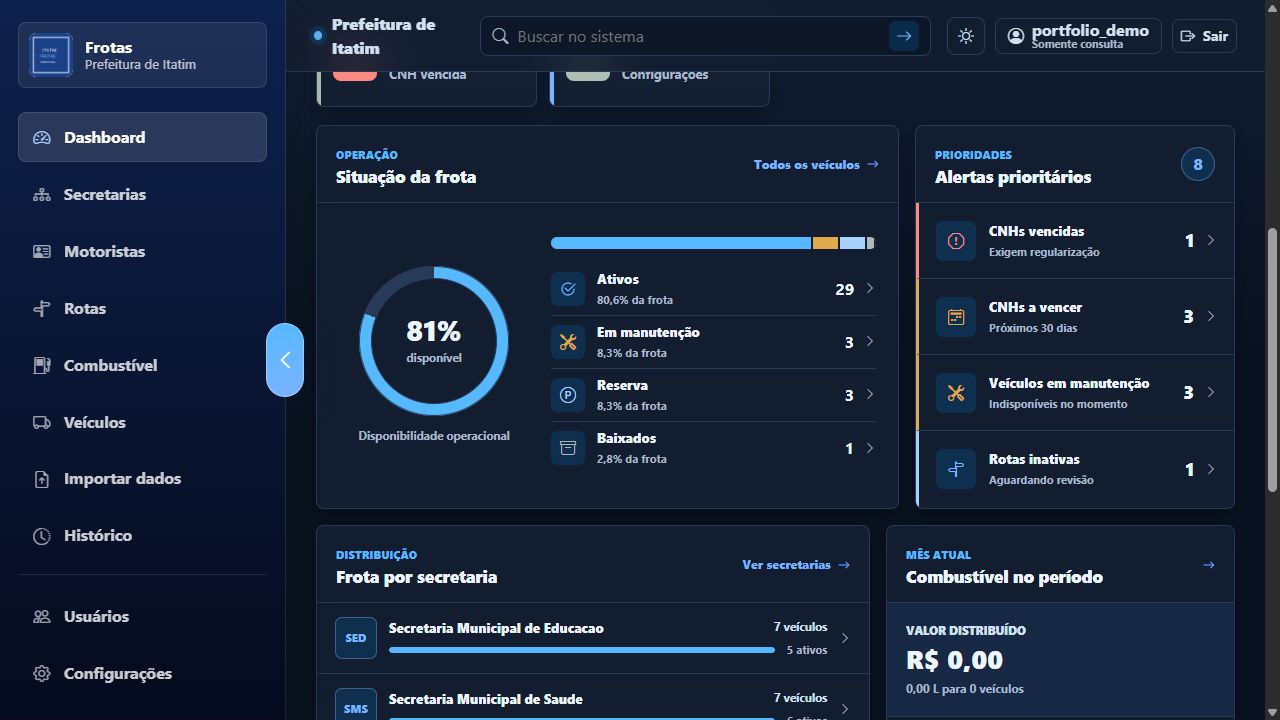The image size is (1280, 720).
Task: Click the Frotas logo thumbnail
Action: coord(51,55)
